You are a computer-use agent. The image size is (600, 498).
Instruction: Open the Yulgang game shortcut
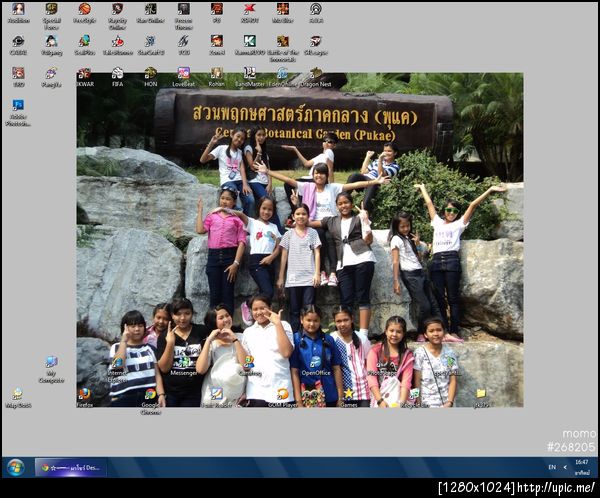[51, 45]
